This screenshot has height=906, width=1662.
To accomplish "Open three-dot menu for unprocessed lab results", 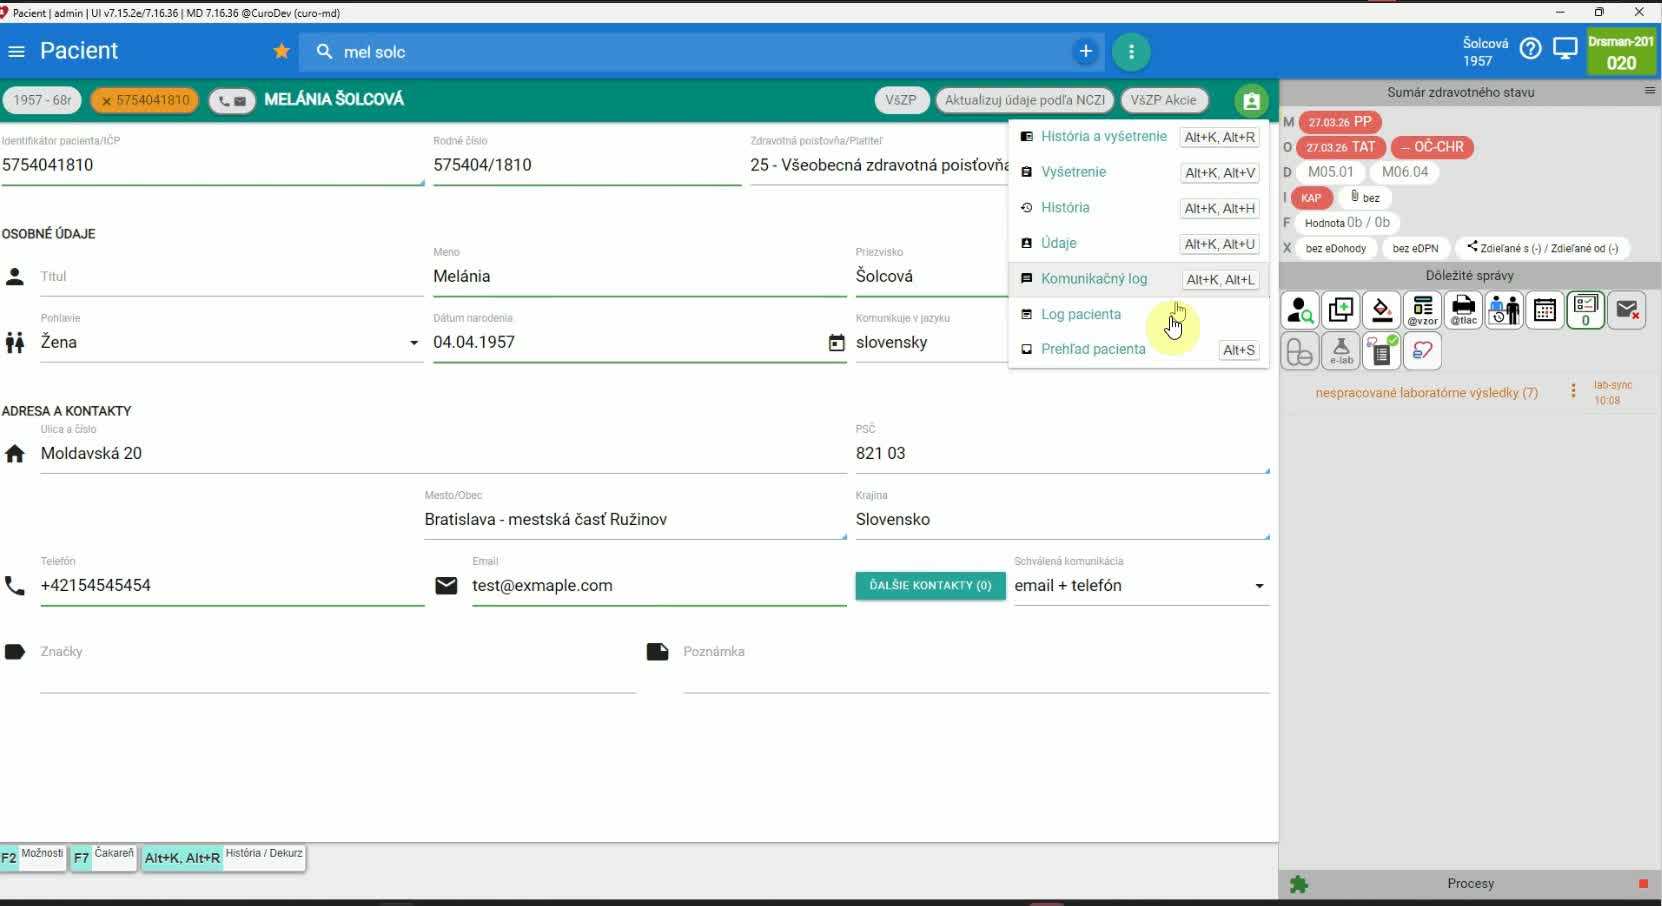I will [1573, 391].
